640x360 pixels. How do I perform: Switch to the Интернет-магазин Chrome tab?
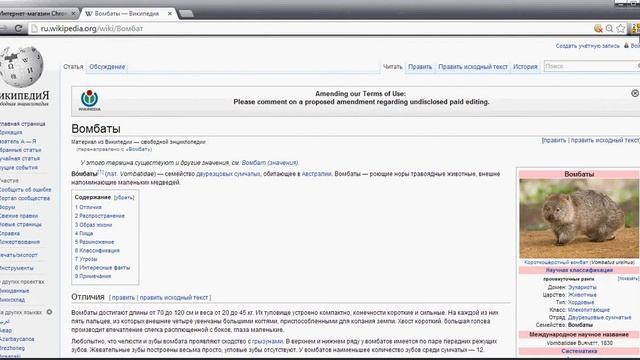coord(35,13)
